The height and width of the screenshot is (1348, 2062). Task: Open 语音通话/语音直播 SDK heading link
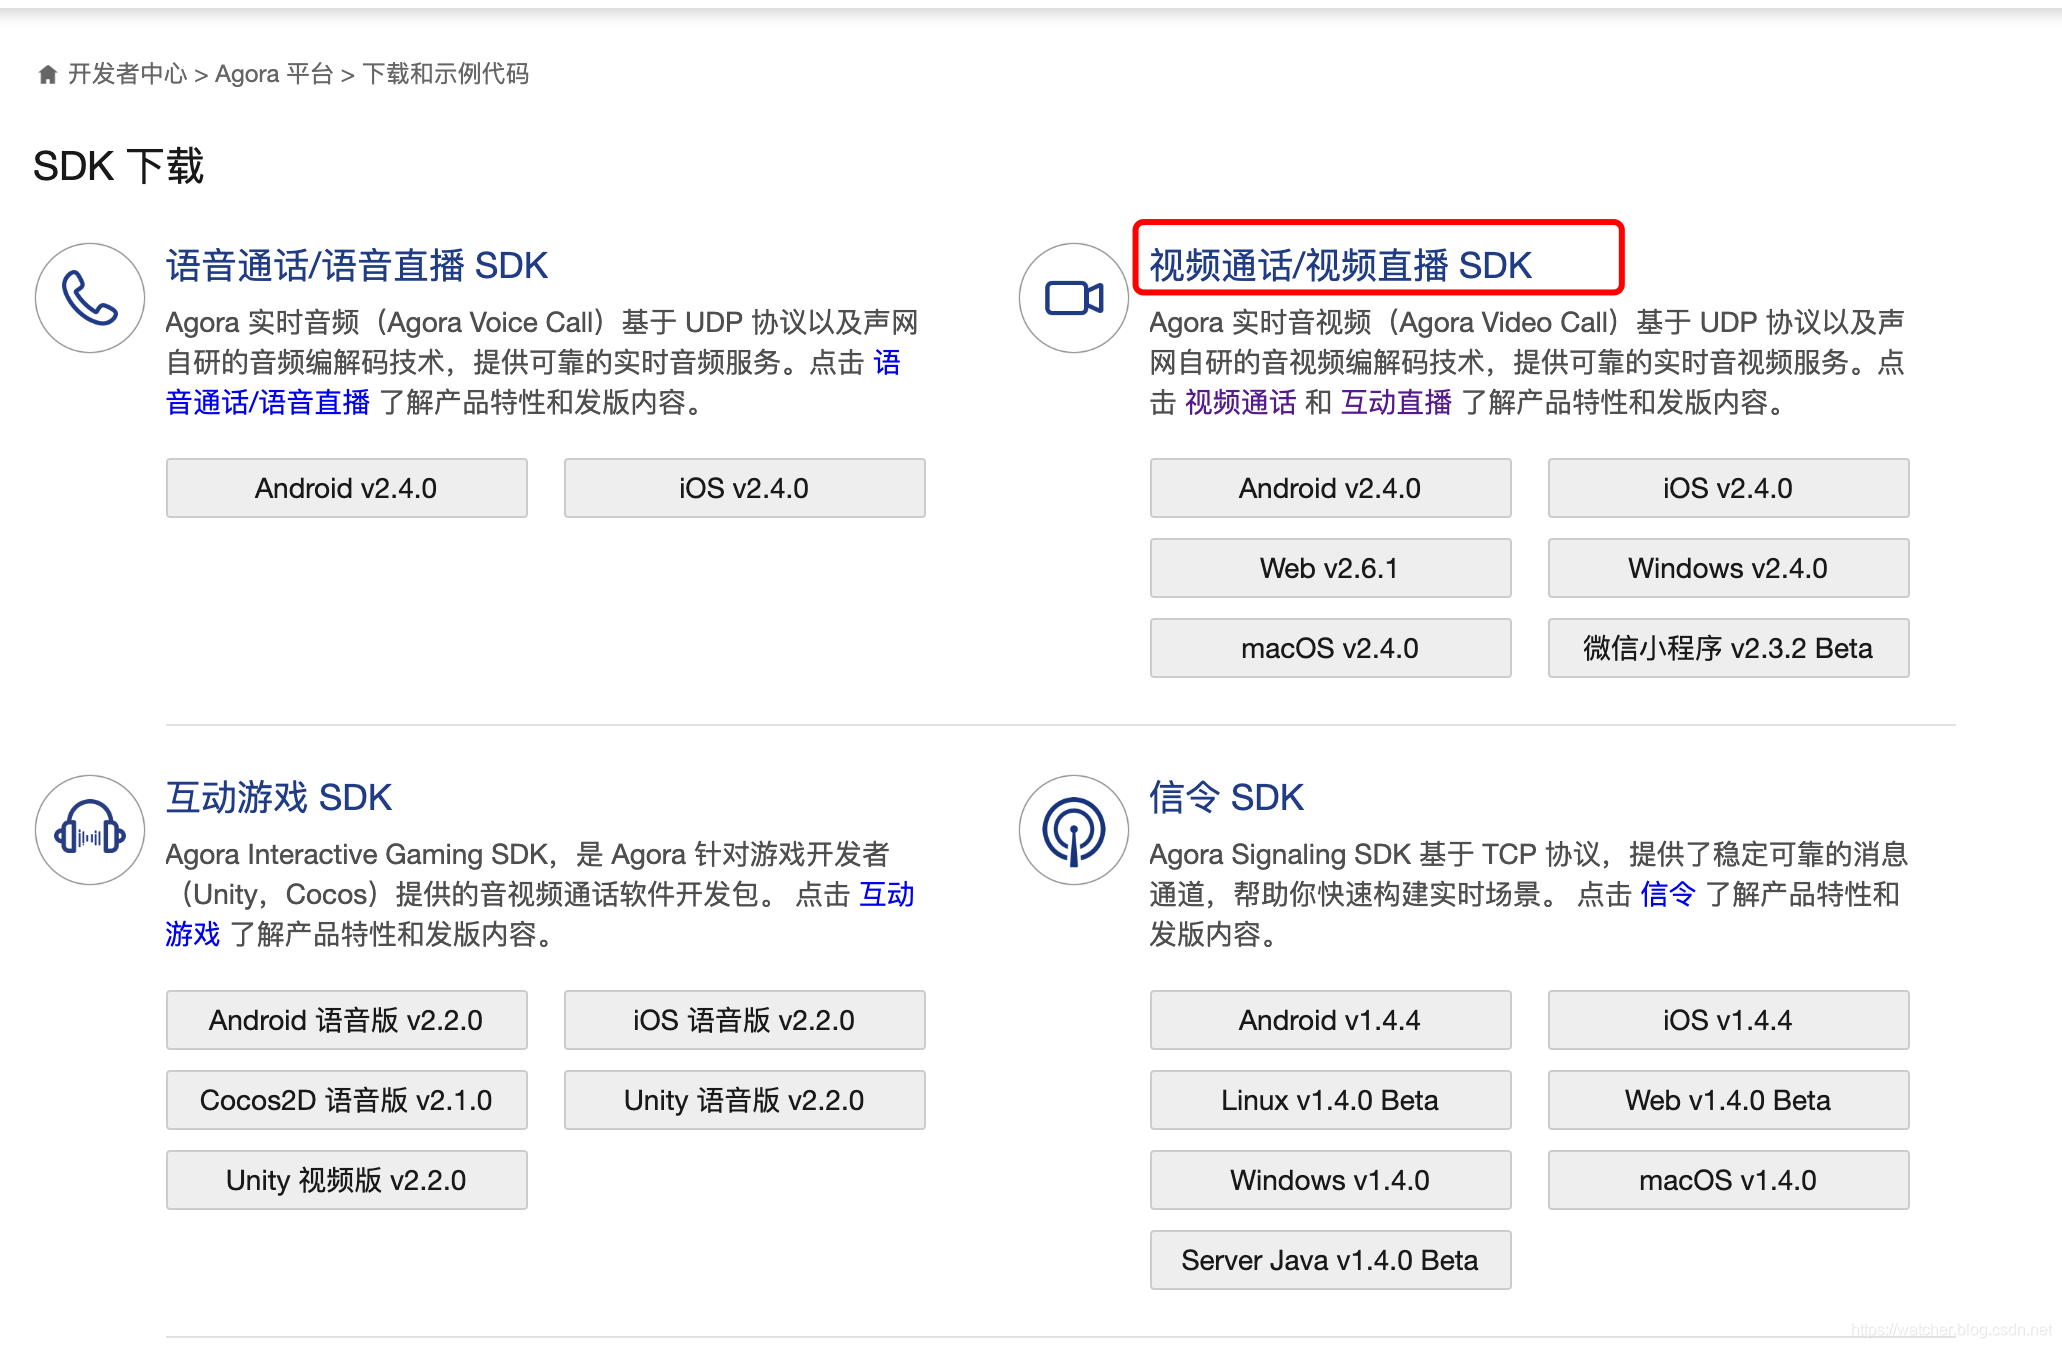pos(357,266)
